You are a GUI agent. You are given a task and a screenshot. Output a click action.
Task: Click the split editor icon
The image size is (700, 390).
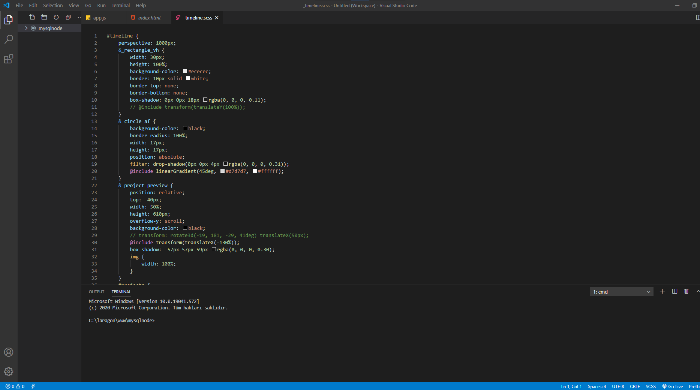[697, 17]
